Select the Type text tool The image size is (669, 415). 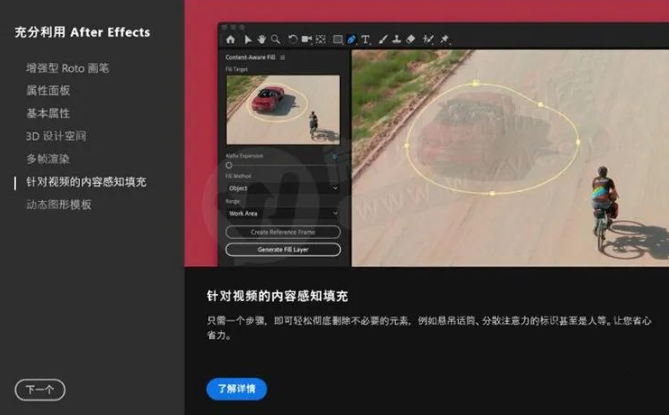click(x=365, y=40)
